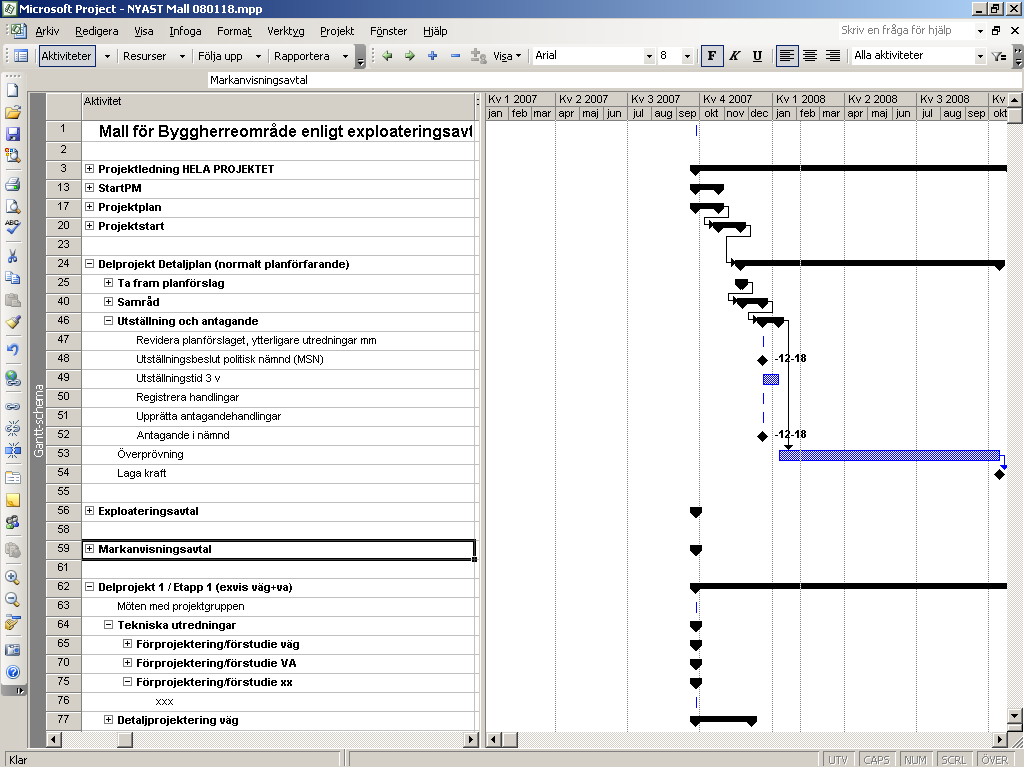Click the Print icon in left toolbar
The height and width of the screenshot is (768, 1024).
pyautogui.click(x=12, y=184)
